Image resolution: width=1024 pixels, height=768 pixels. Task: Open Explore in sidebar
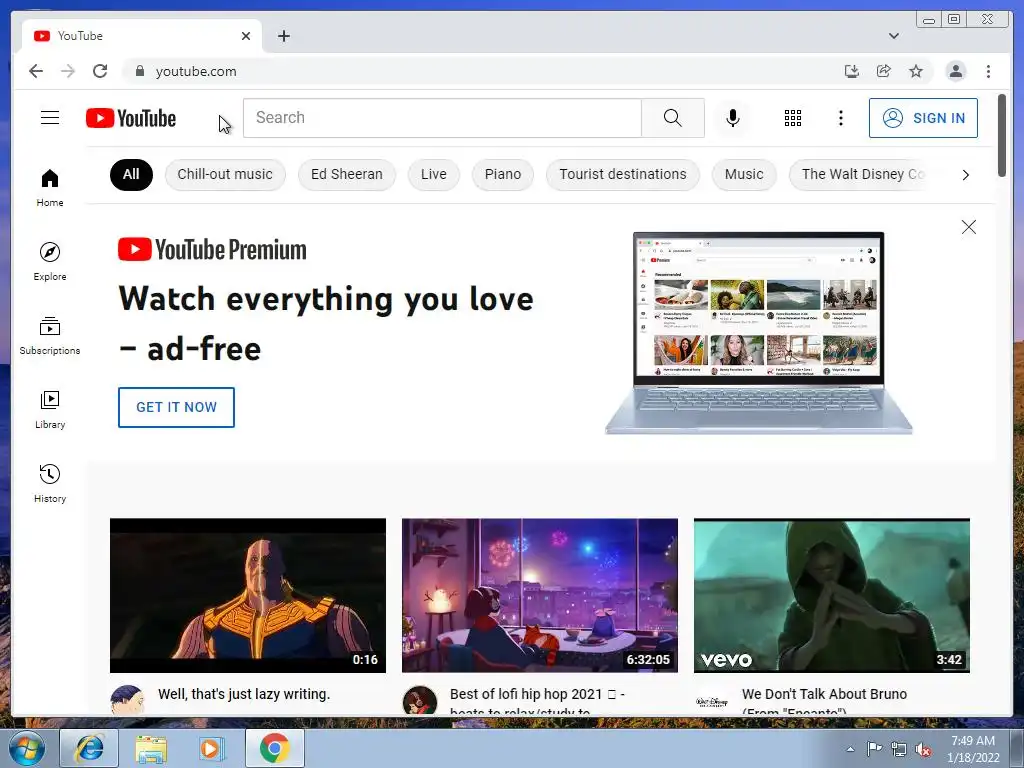pyautogui.click(x=50, y=261)
